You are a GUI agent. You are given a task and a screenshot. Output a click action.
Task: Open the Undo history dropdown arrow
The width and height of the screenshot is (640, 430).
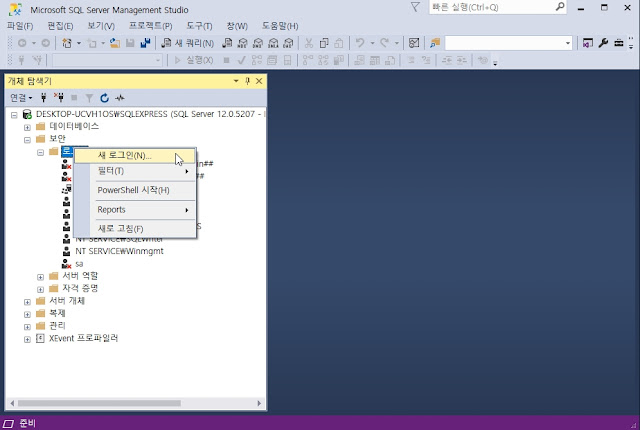pos(372,43)
